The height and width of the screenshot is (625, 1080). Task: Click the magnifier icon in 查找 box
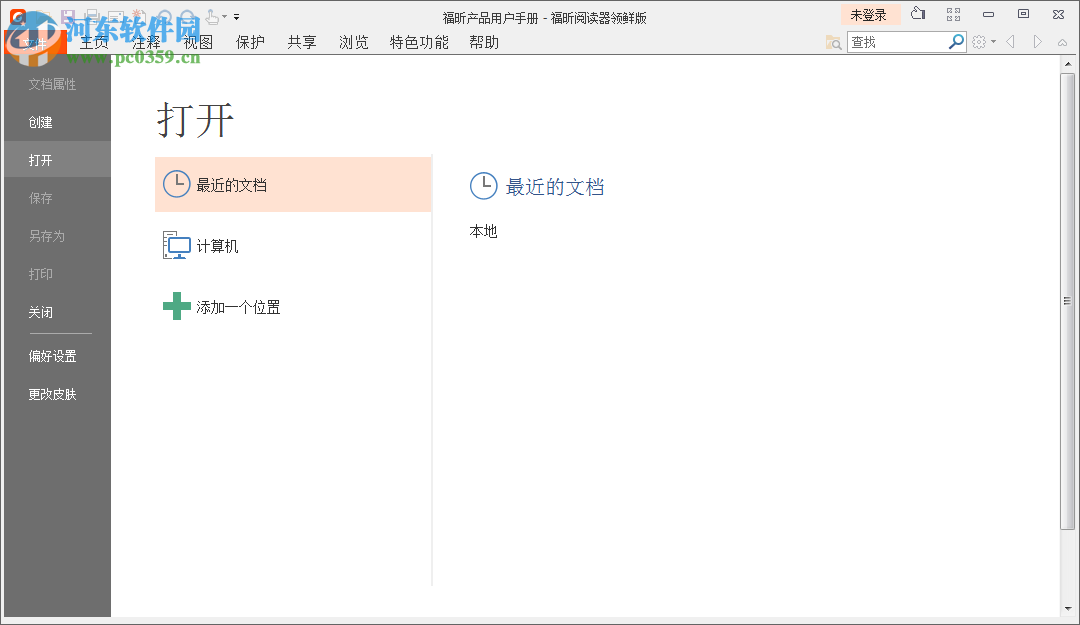point(956,42)
